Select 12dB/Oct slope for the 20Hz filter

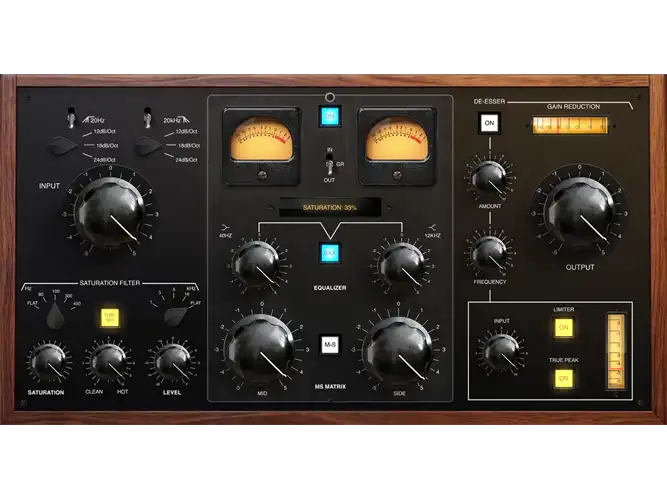(105, 131)
